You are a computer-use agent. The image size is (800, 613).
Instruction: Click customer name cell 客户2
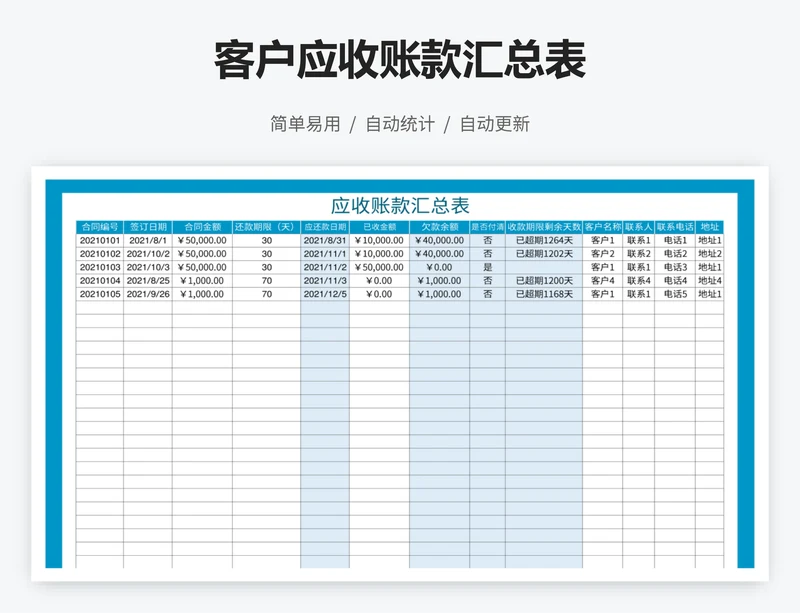pyautogui.click(x=603, y=254)
